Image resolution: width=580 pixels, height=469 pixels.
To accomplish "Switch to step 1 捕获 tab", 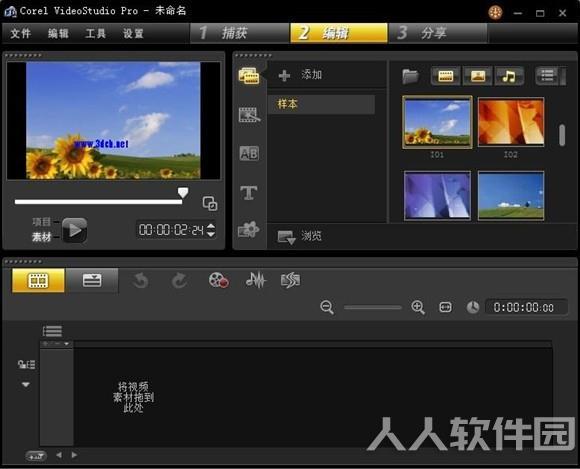I will point(240,33).
